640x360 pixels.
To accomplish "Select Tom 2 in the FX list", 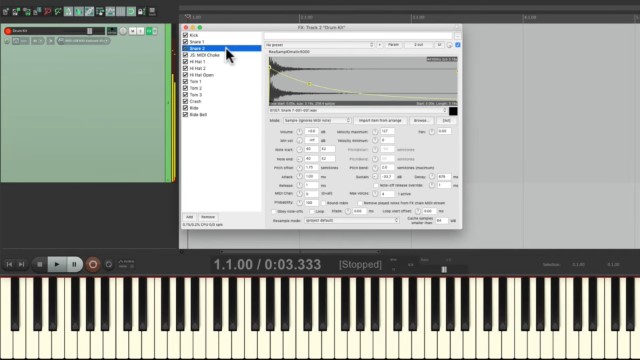I will tap(196, 88).
